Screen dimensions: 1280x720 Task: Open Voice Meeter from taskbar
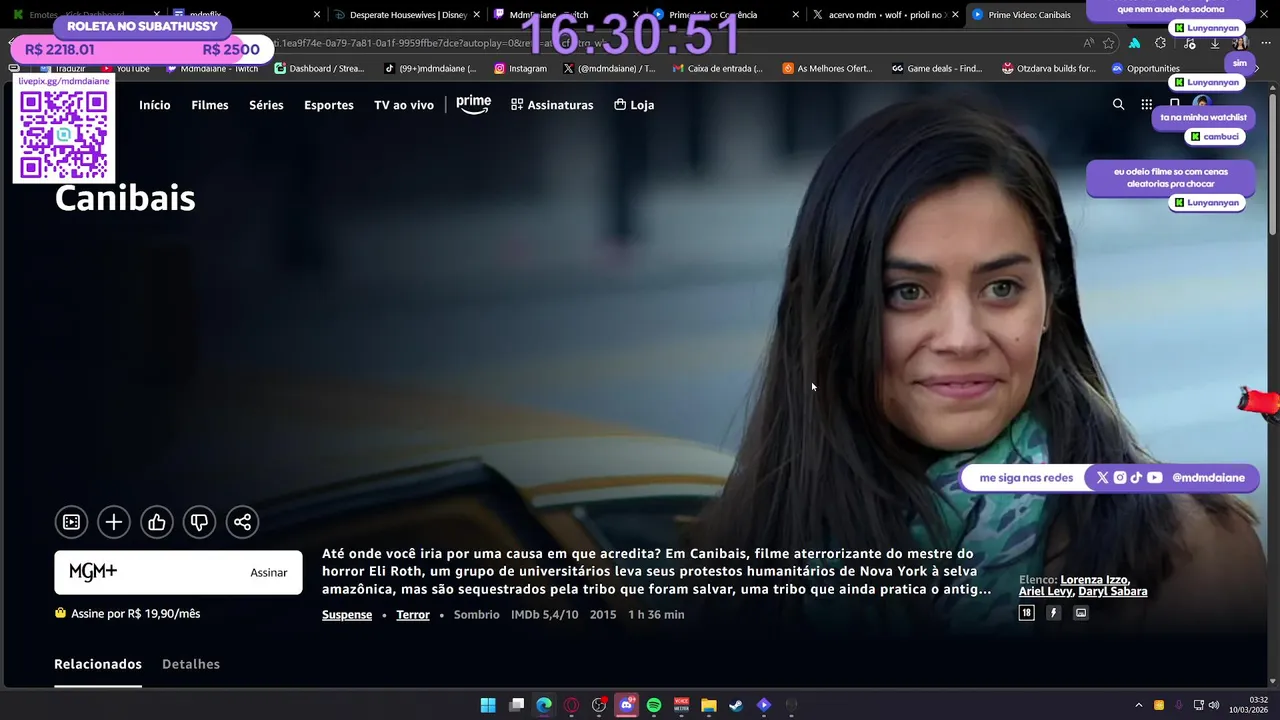(681, 705)
